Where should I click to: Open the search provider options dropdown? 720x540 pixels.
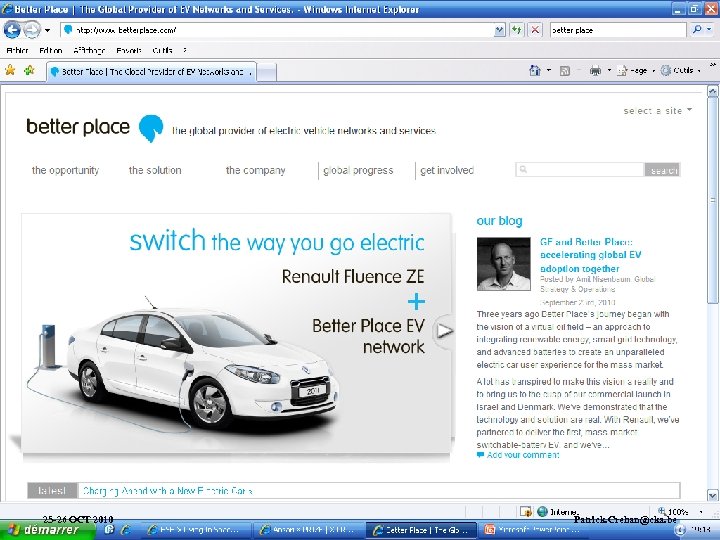[710, 30]
